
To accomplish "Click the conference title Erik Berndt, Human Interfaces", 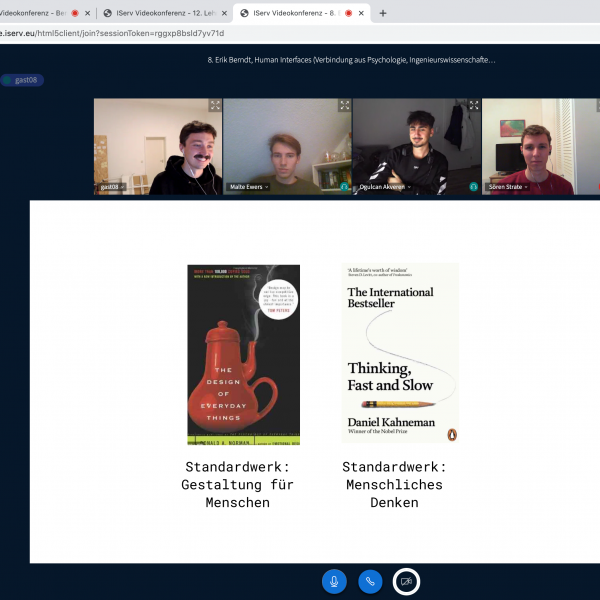I will 351,60.
